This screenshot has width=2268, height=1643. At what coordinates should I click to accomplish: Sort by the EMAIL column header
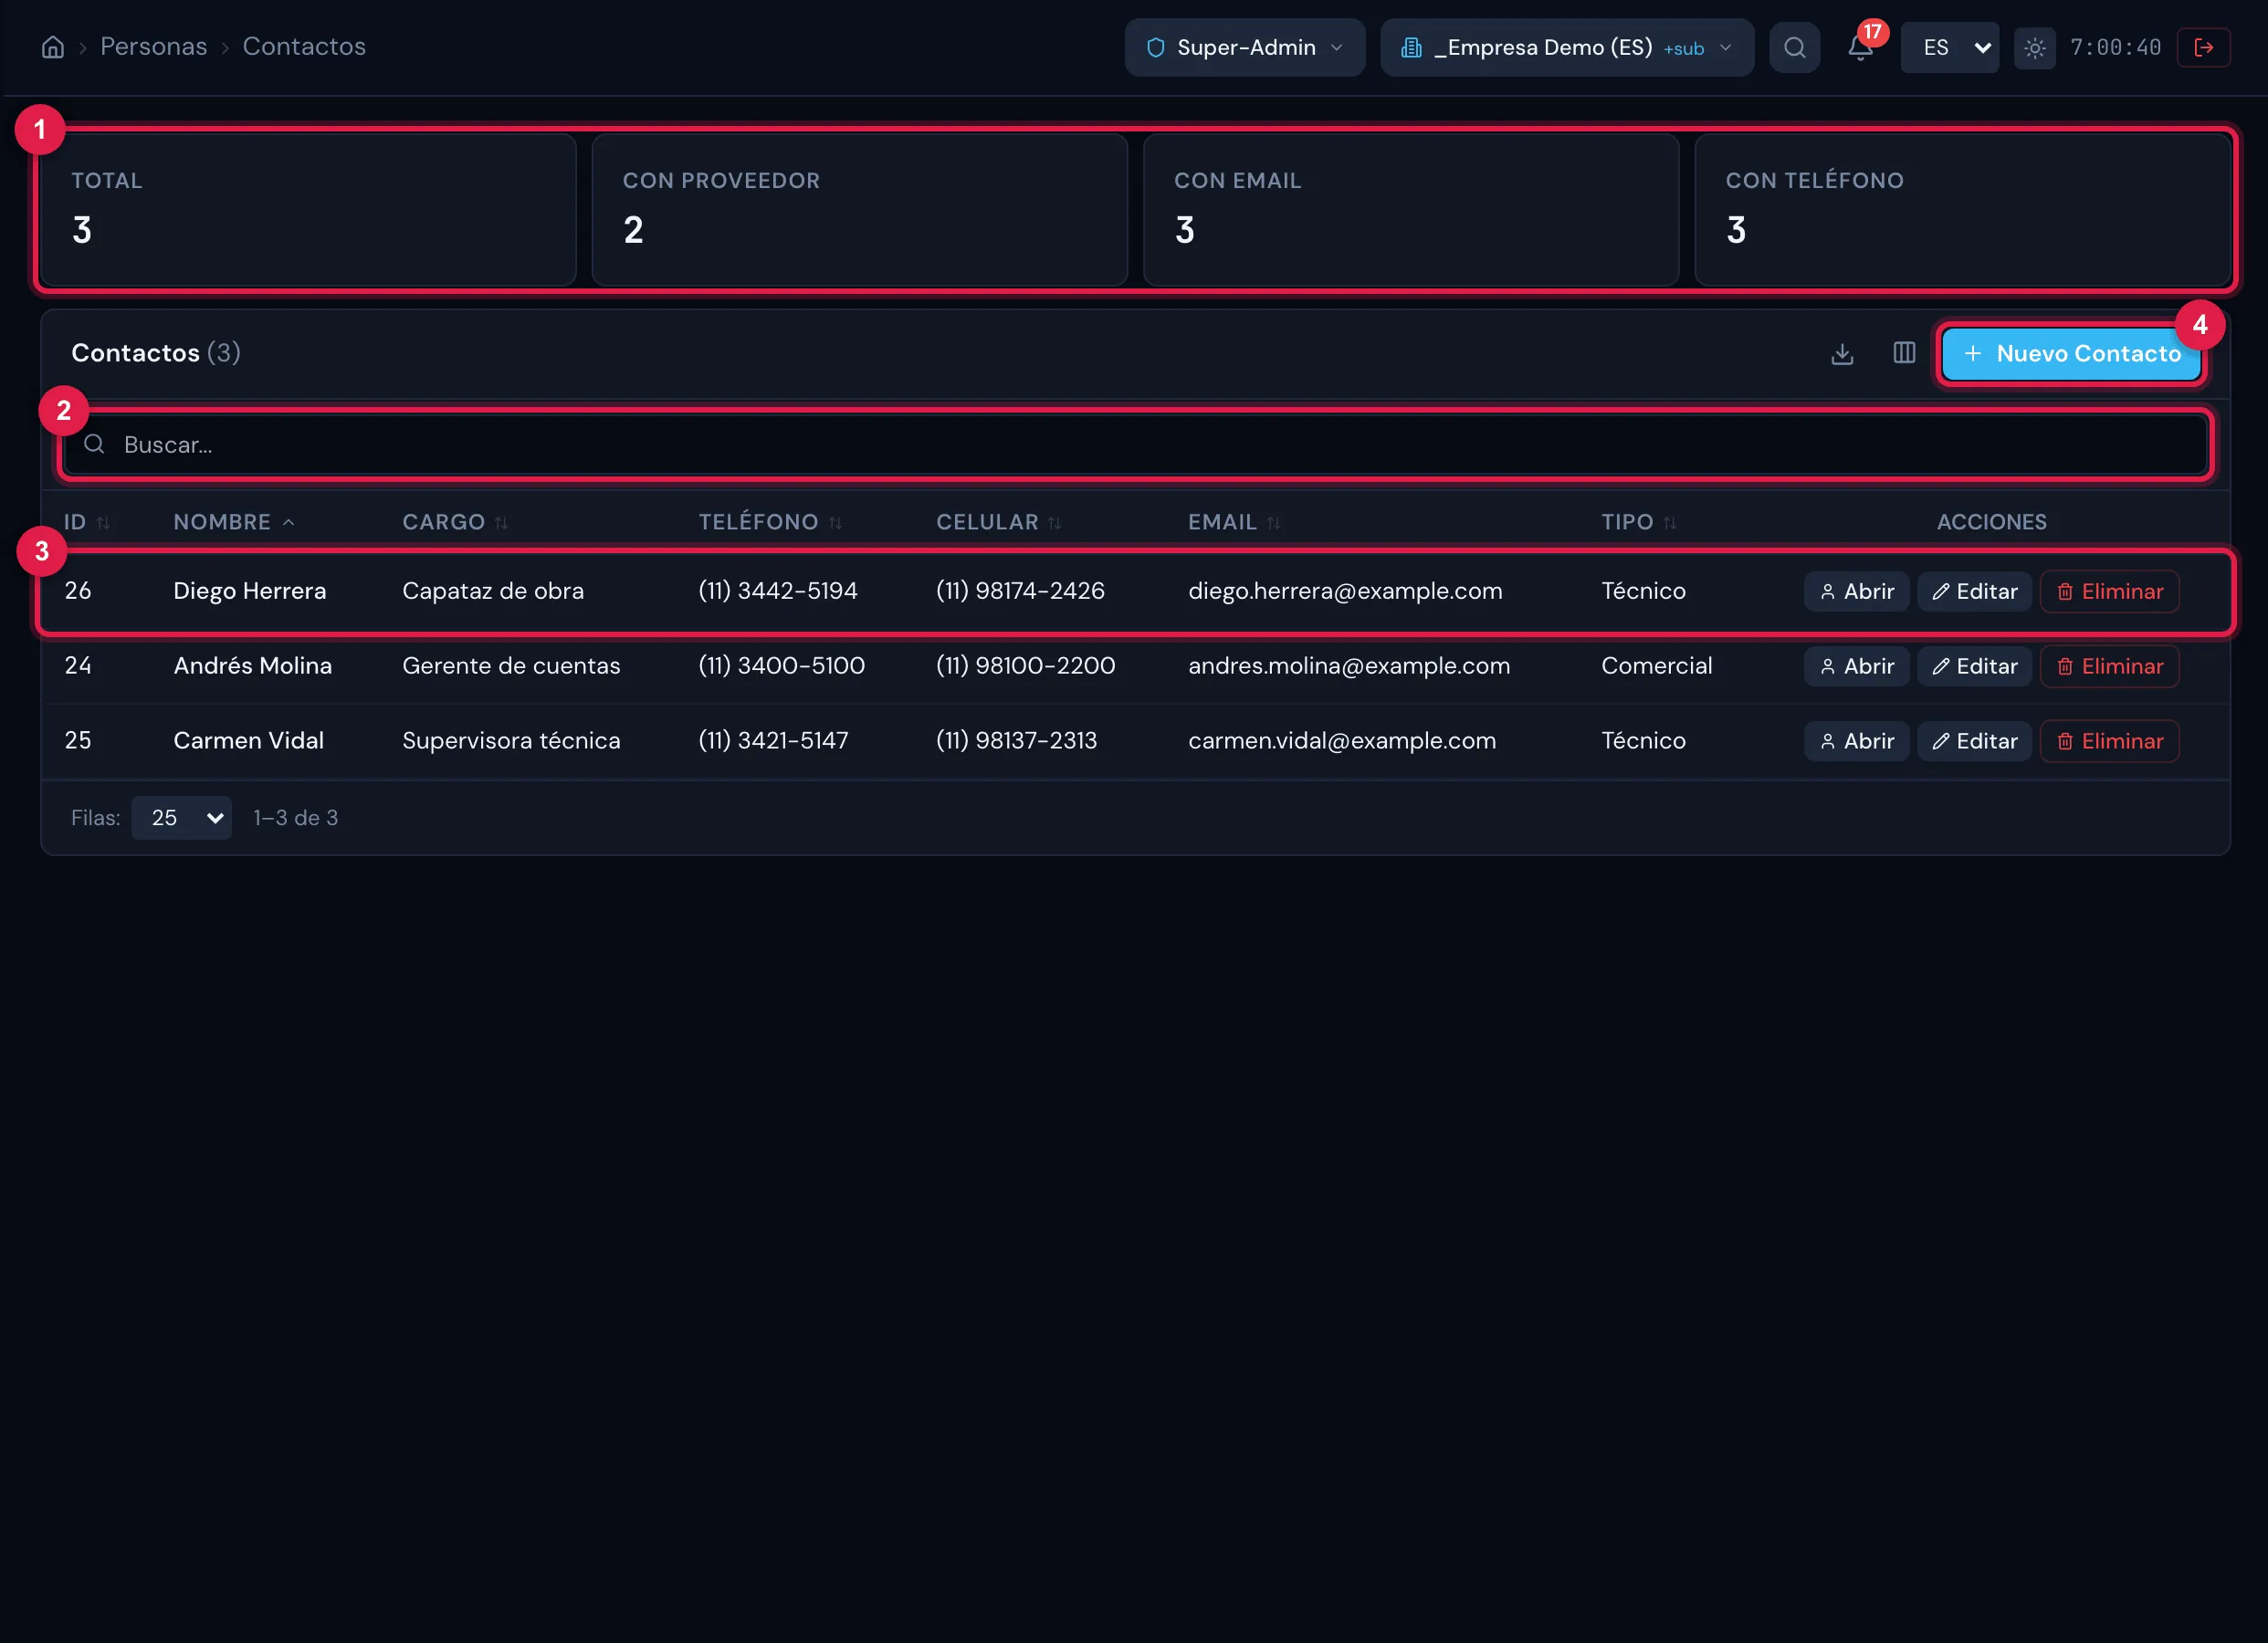1234,522
